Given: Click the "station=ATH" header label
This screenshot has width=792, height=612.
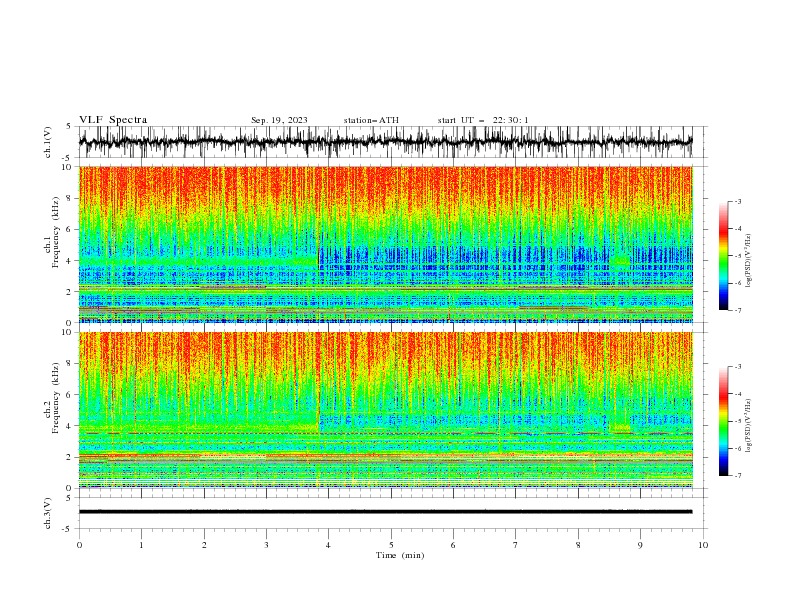Looking at the screenshot, I should (371, 120).
